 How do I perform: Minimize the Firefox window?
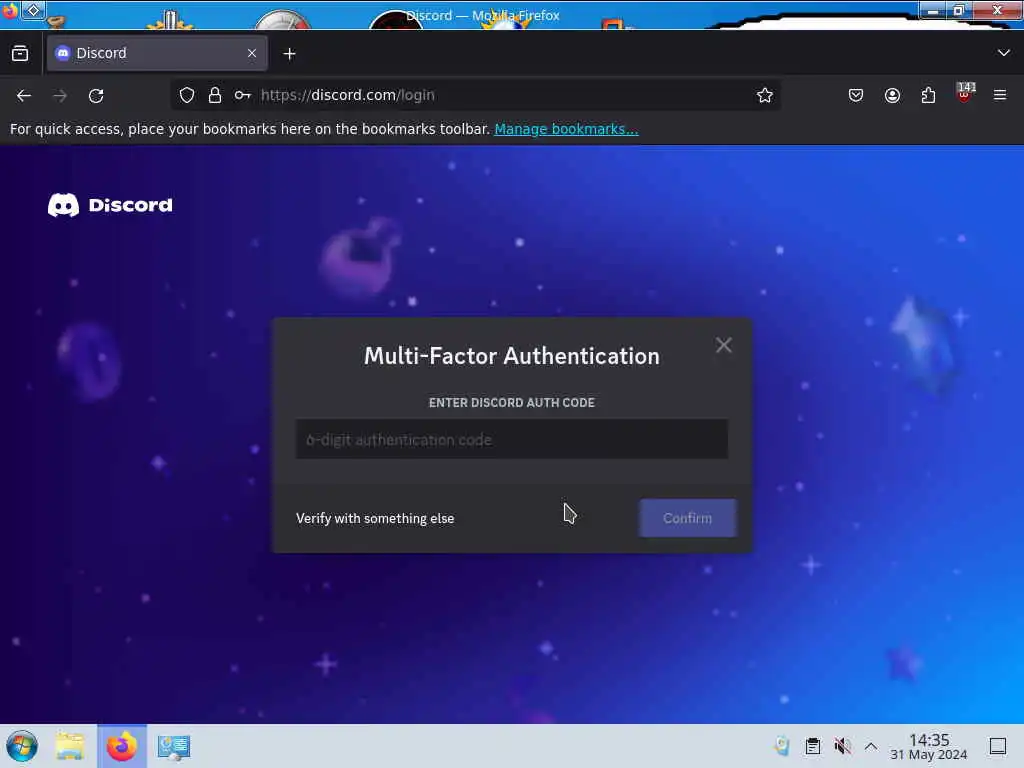click(x=933, y=10)
